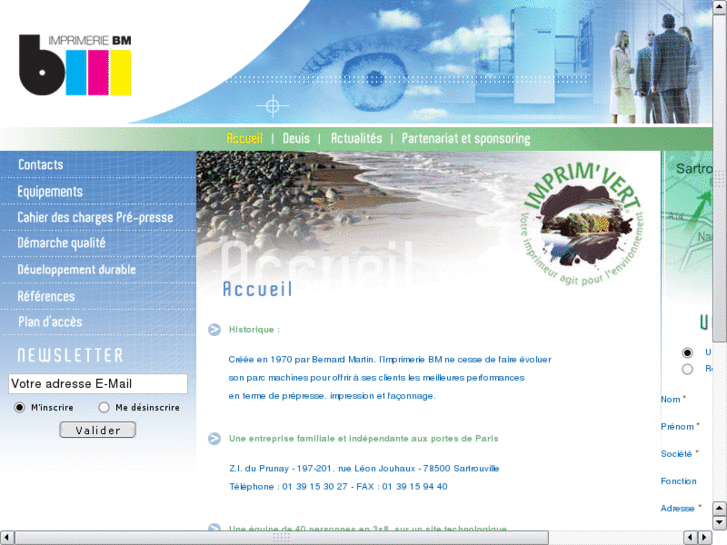Click the Historique heading text
This screenshot has height=545, width=727.
click(254, 330)
